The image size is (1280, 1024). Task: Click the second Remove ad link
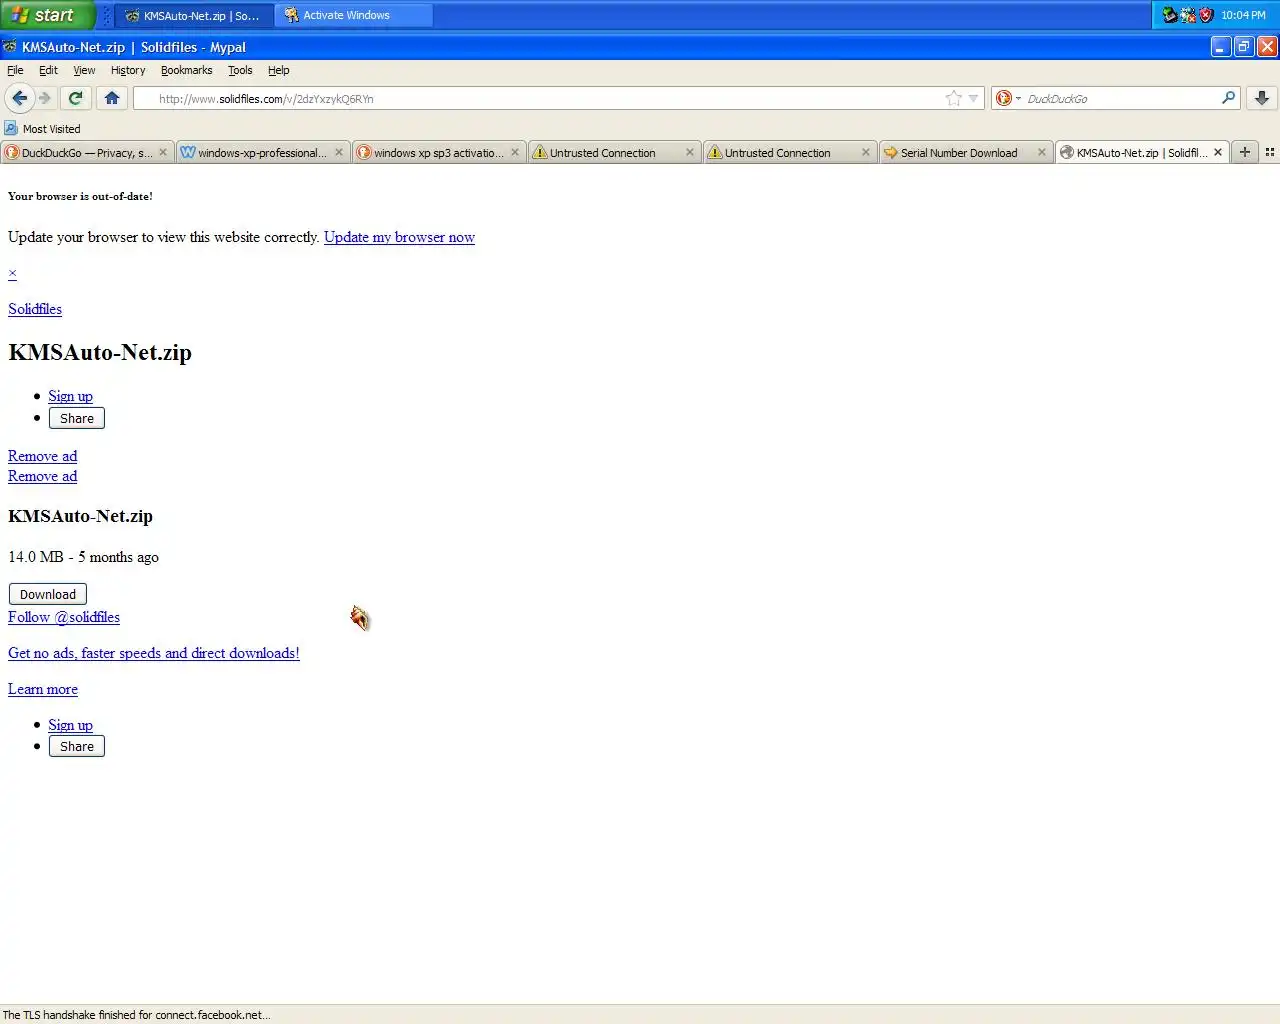[42, 476]
